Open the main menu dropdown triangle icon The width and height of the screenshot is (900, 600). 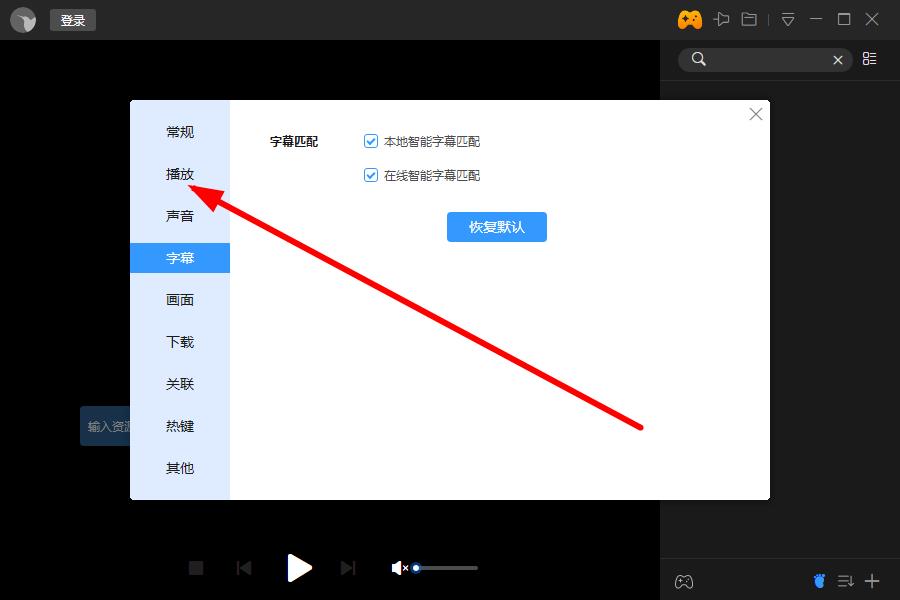(788, 20)
